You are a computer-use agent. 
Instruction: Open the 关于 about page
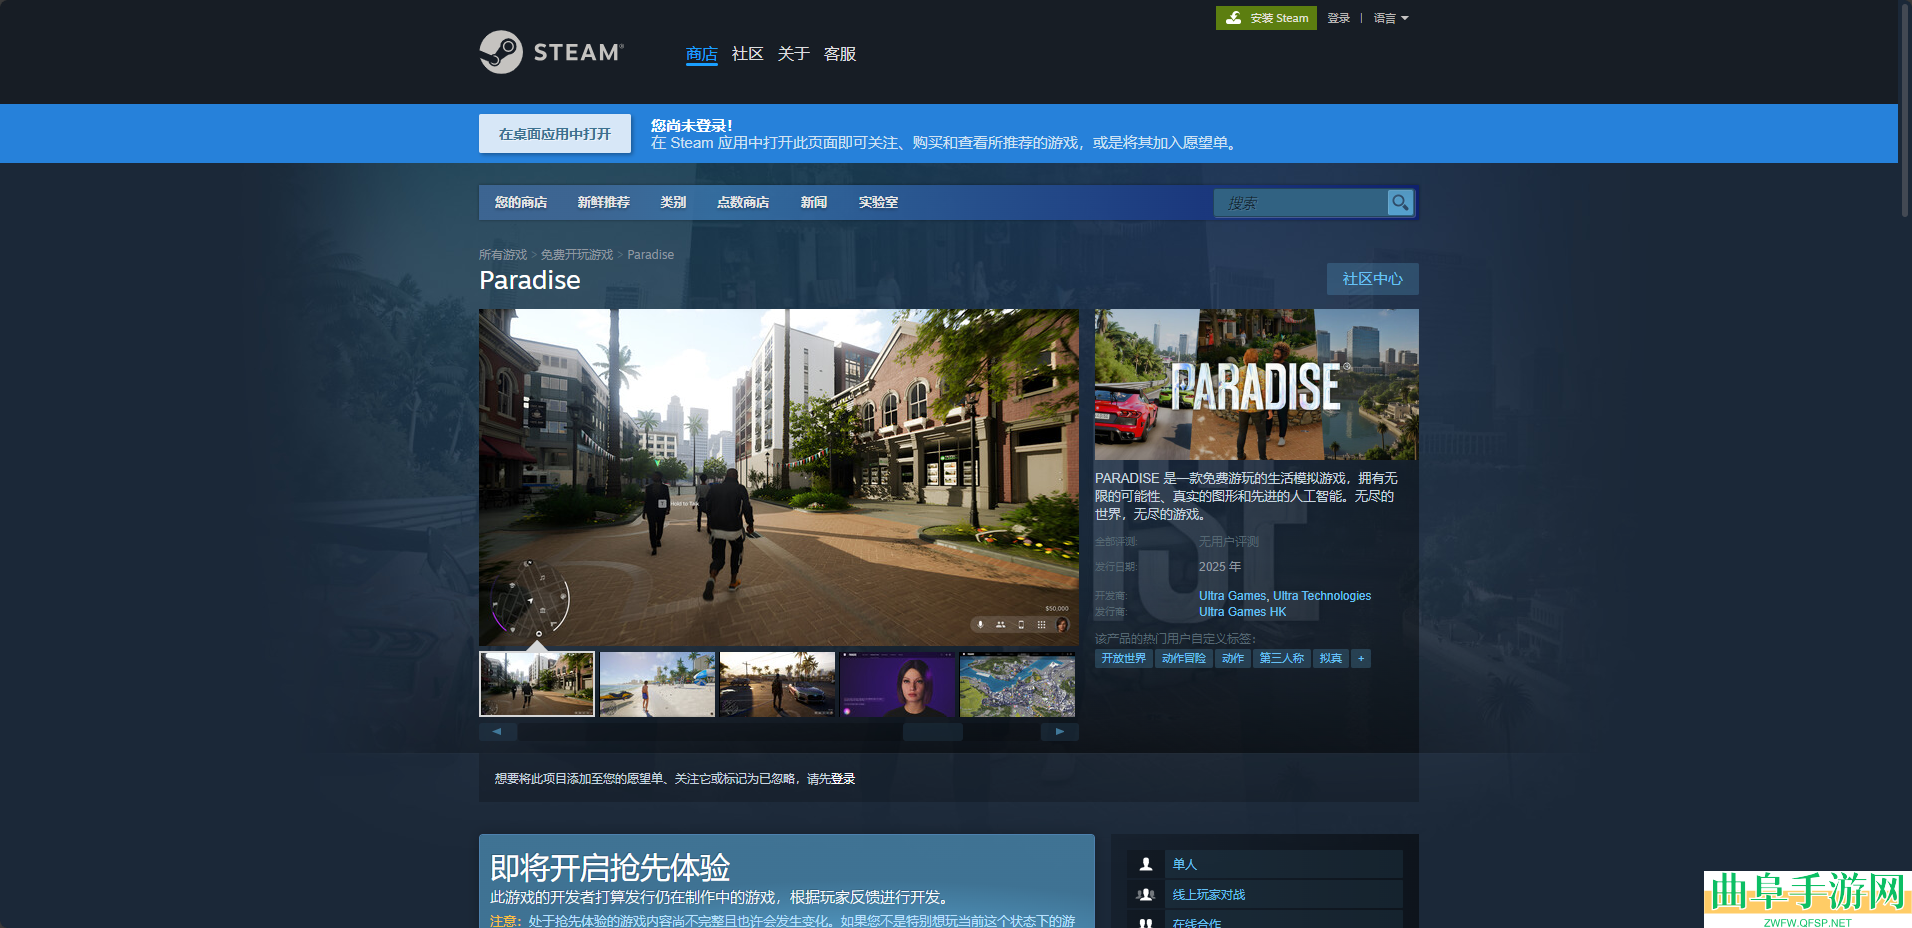coord(793,54)
